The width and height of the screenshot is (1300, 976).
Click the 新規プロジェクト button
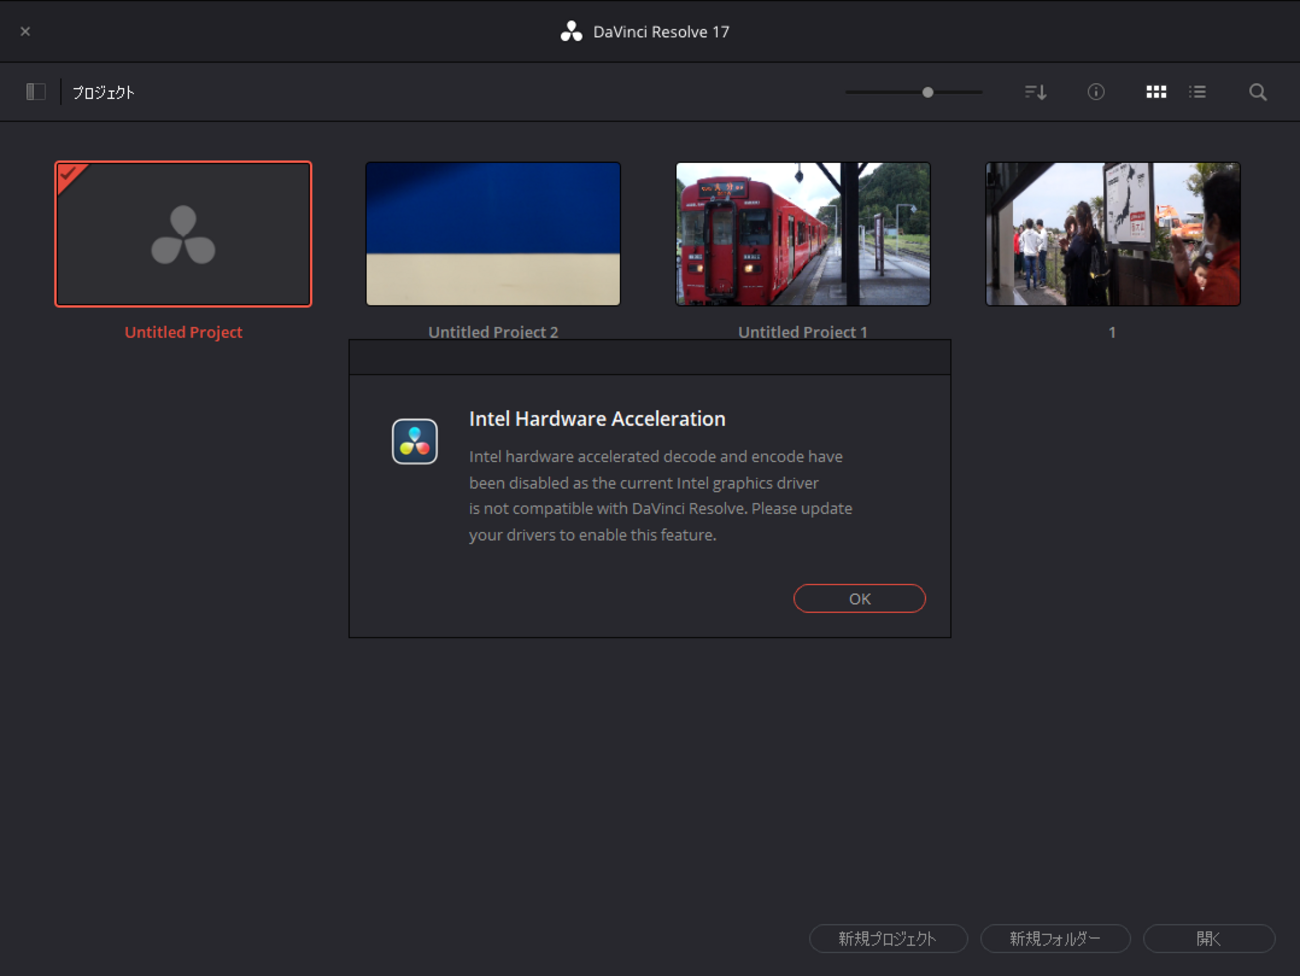pos(888,938)
